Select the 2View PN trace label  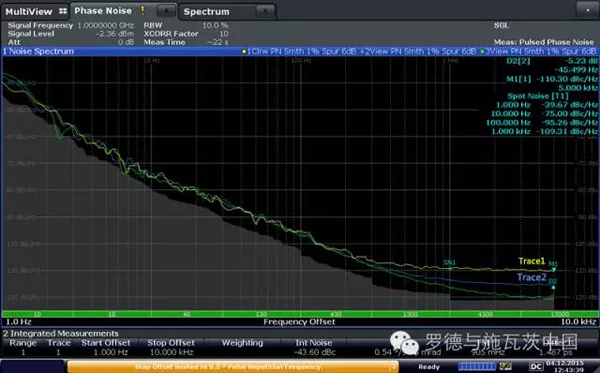418,51
